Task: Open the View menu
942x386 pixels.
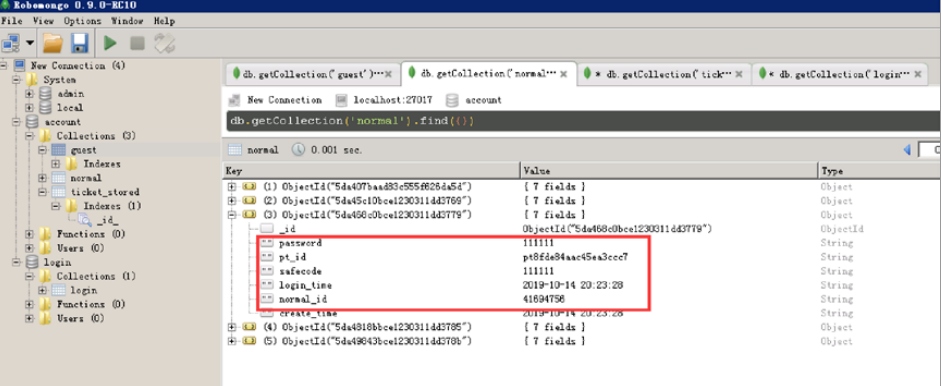Action: tap(43, 20)
